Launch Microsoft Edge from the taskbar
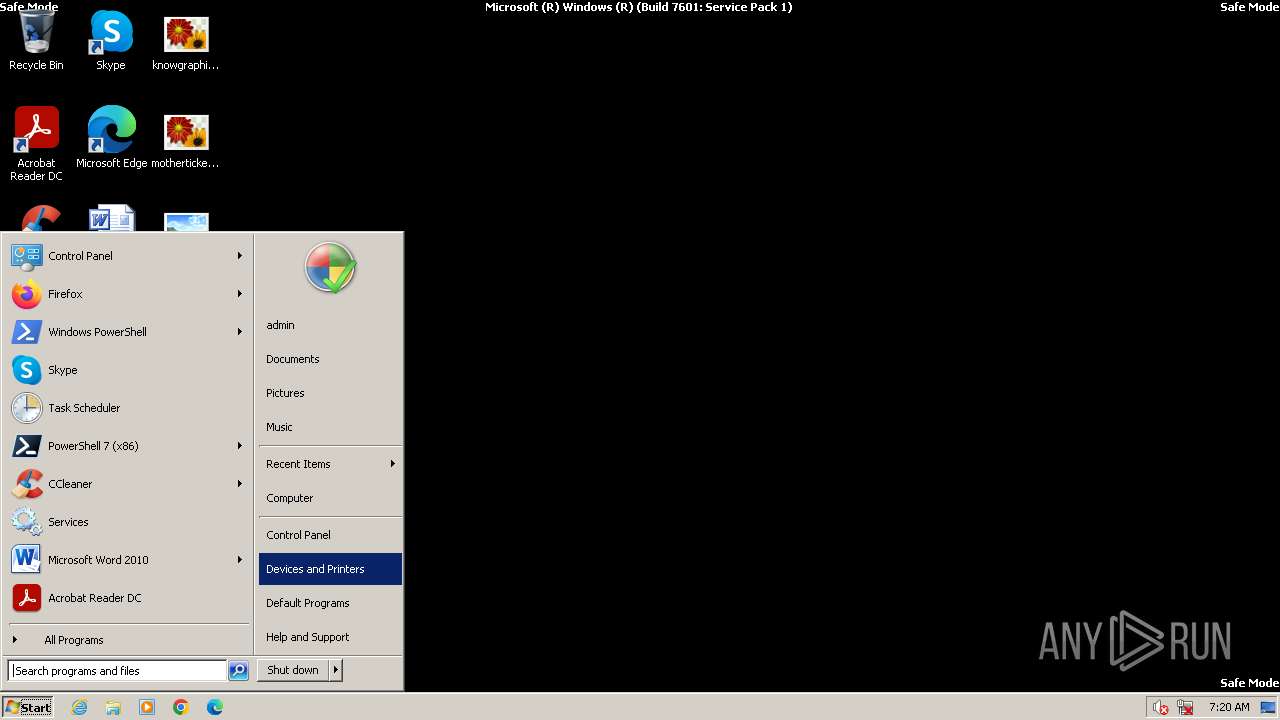Screen dimensions: 1280x720 (215, 707)
